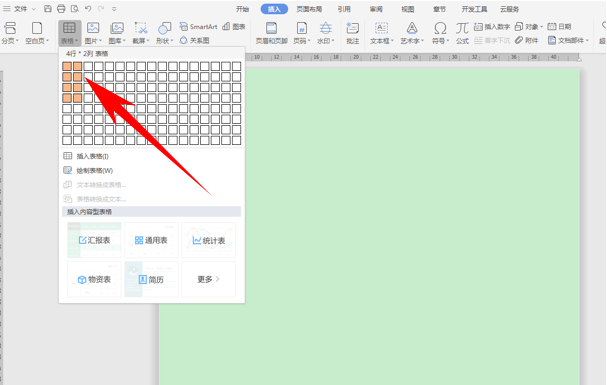Image resolution: width=607 pixels, height=385 pixels.
Task: Select the 汇报表 table template
Action: (94, 240)
